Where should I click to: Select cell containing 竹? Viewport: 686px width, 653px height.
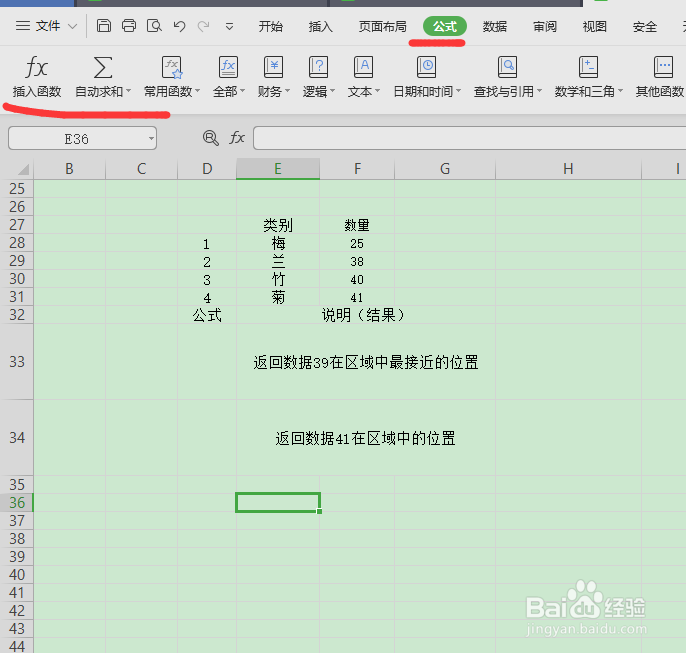pyautogui.click(x=278, y=279)
